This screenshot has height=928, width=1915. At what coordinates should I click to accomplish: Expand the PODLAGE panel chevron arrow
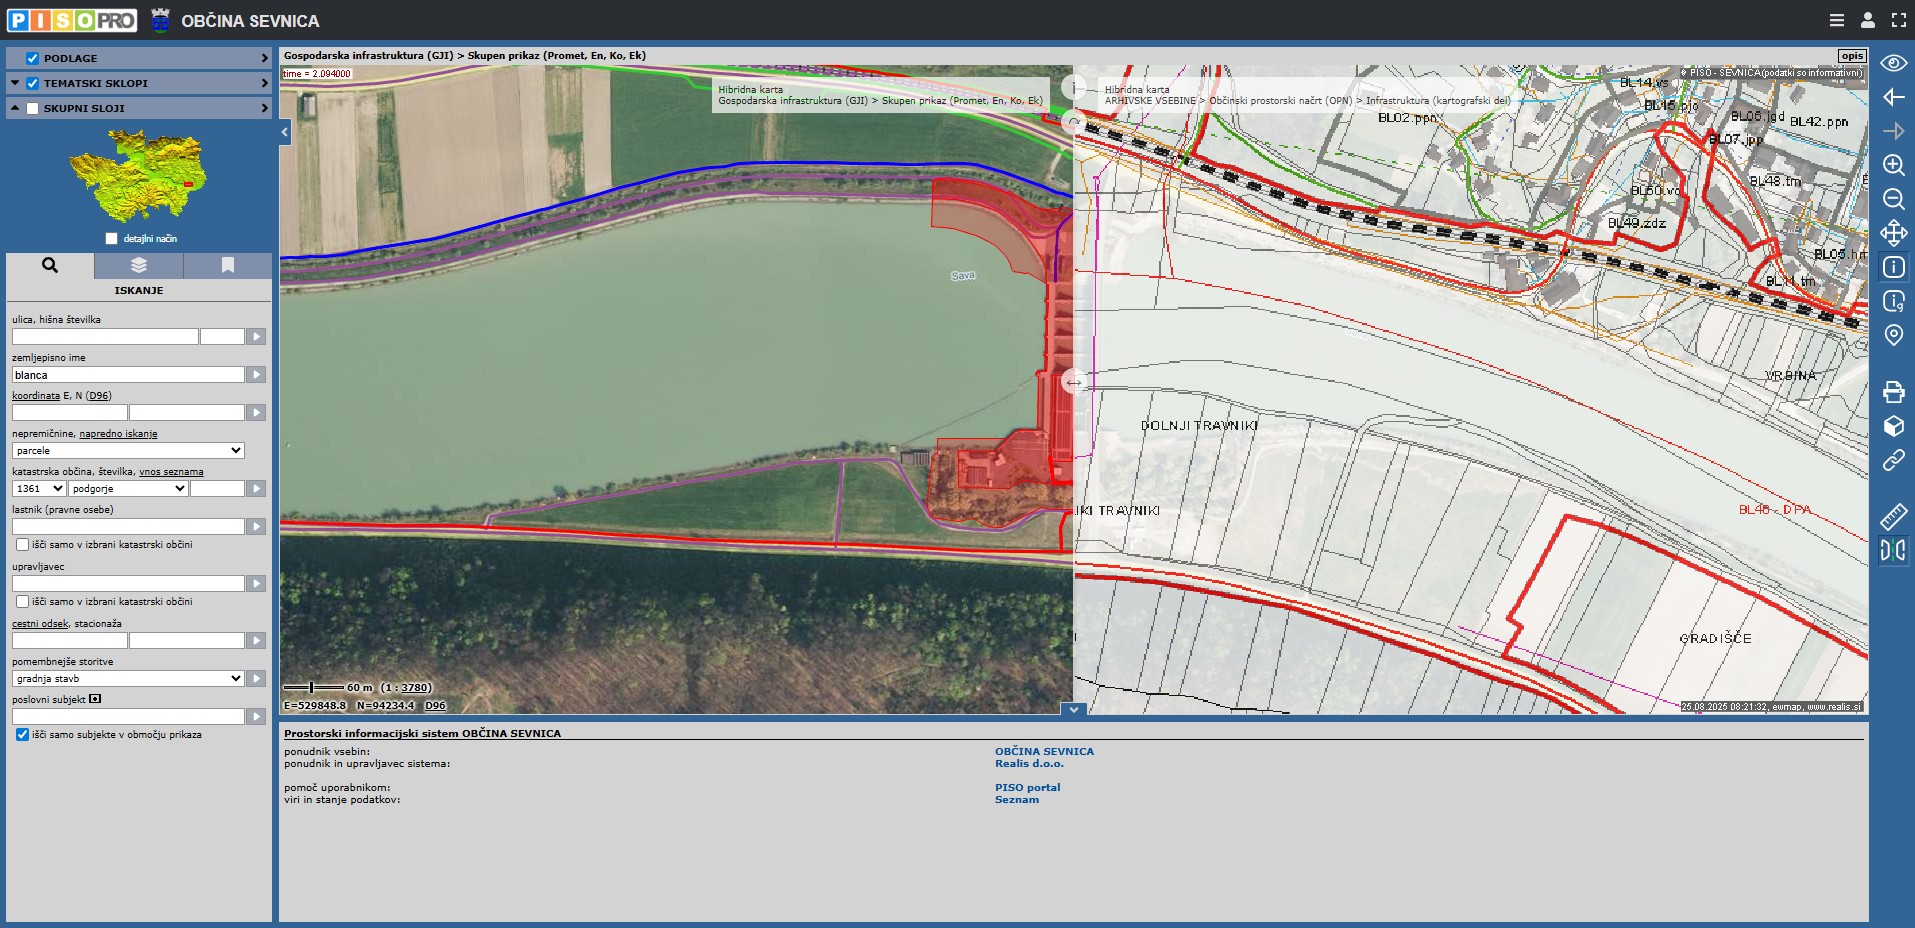pyautogui.click(x=264, y=58)
